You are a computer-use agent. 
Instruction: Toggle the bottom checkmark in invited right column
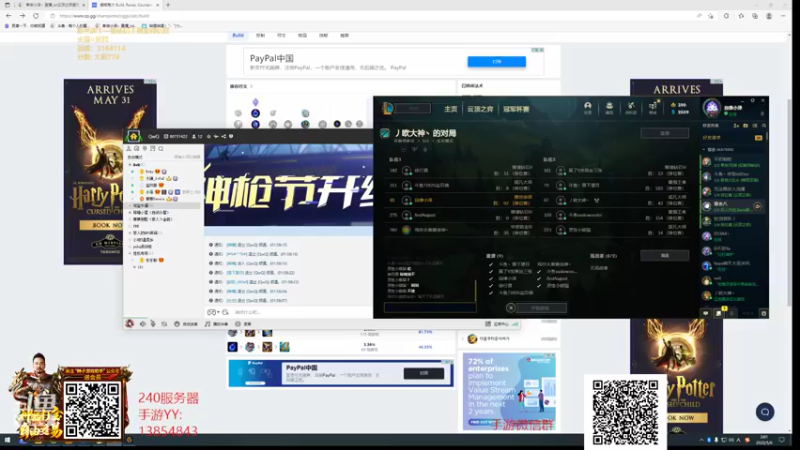pyautogui.click(x=539, y=286)
